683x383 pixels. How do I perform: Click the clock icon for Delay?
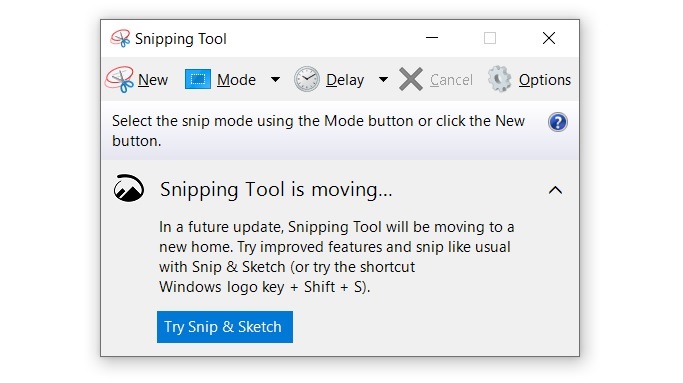(307, 79)
